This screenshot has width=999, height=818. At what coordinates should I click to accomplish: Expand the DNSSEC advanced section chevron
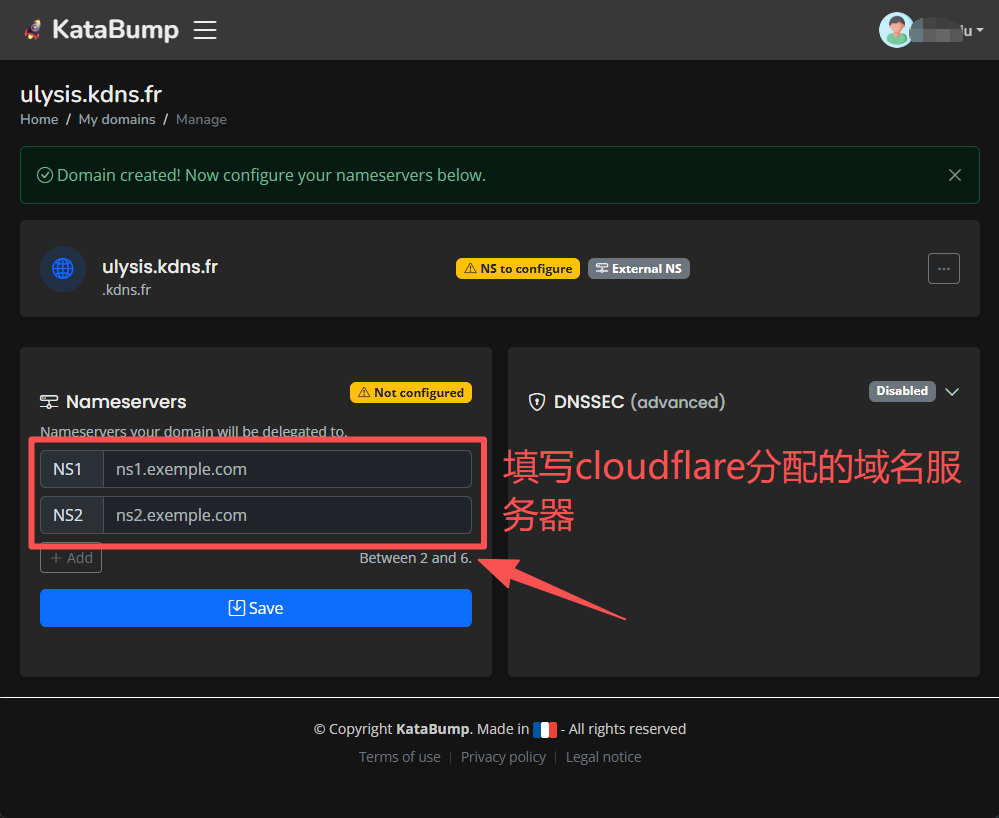952,392
